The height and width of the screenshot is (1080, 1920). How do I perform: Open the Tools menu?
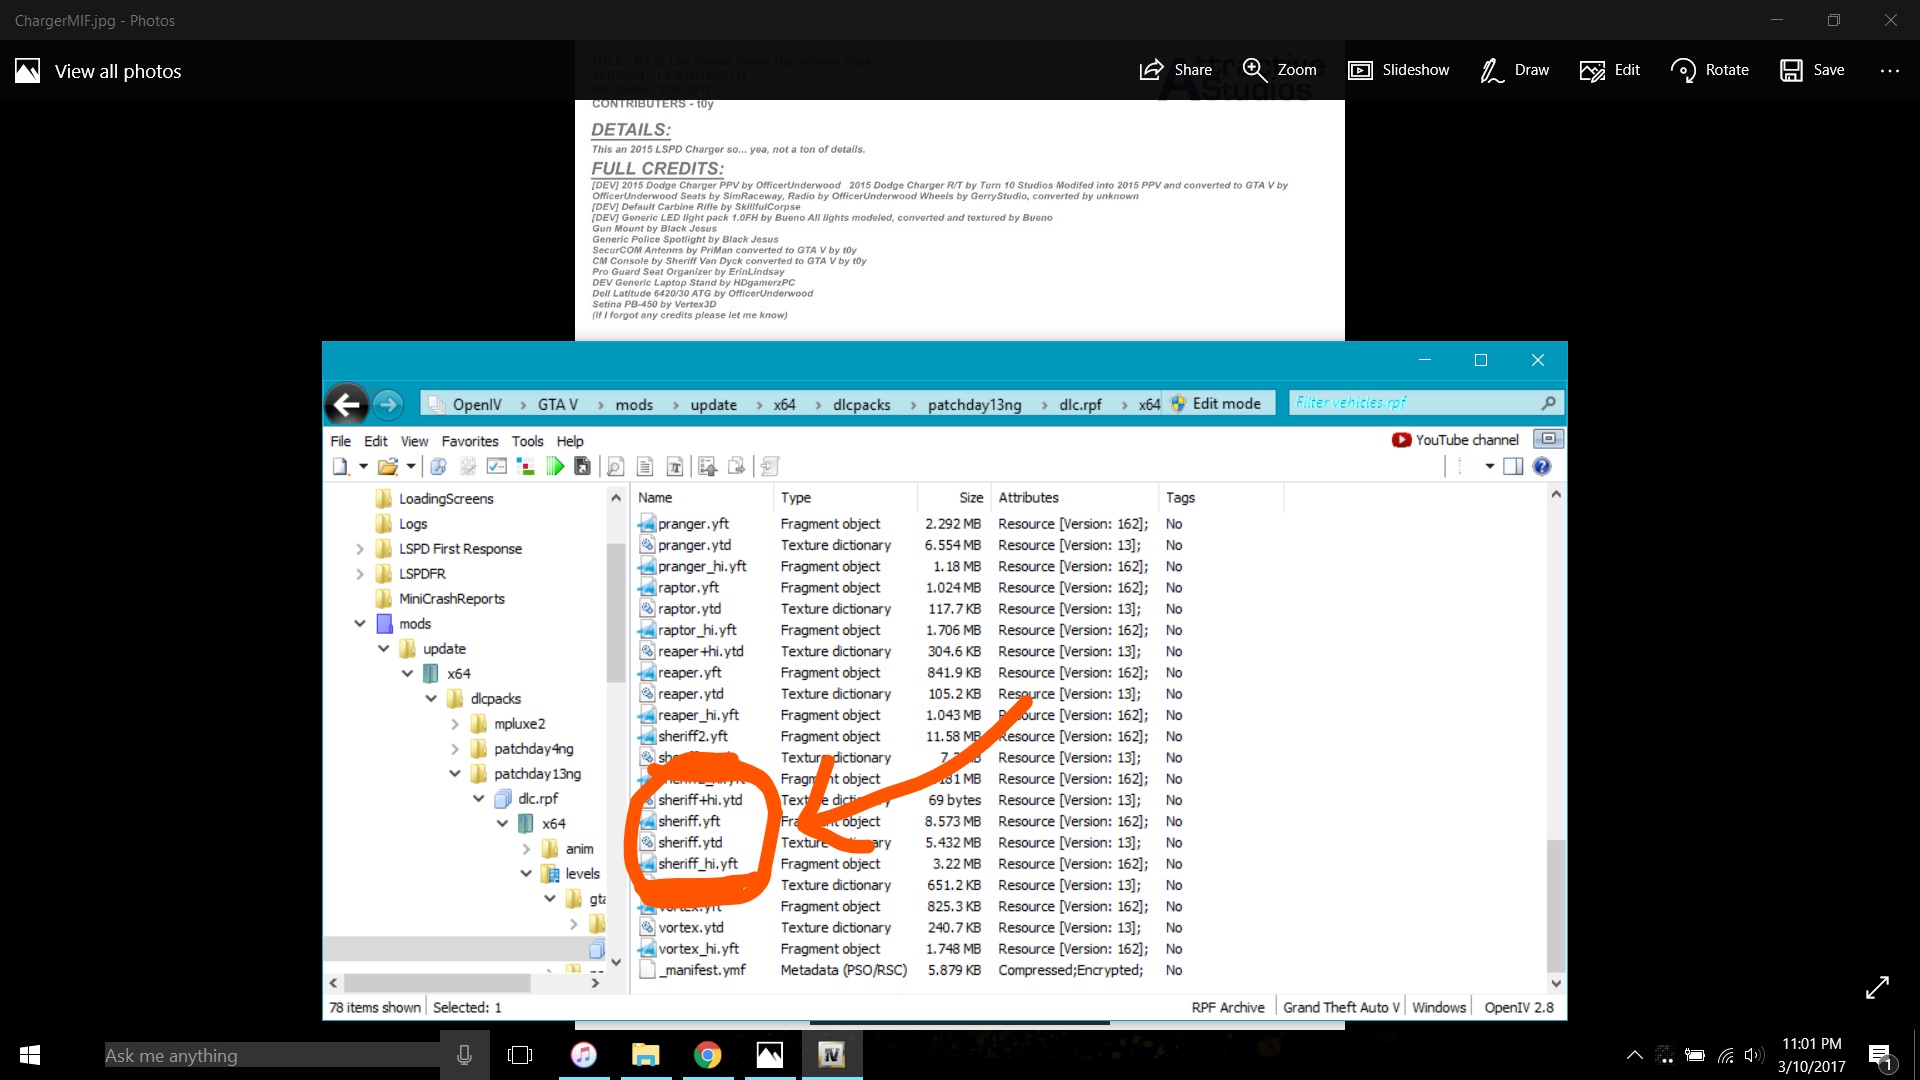tap(527, 441)
